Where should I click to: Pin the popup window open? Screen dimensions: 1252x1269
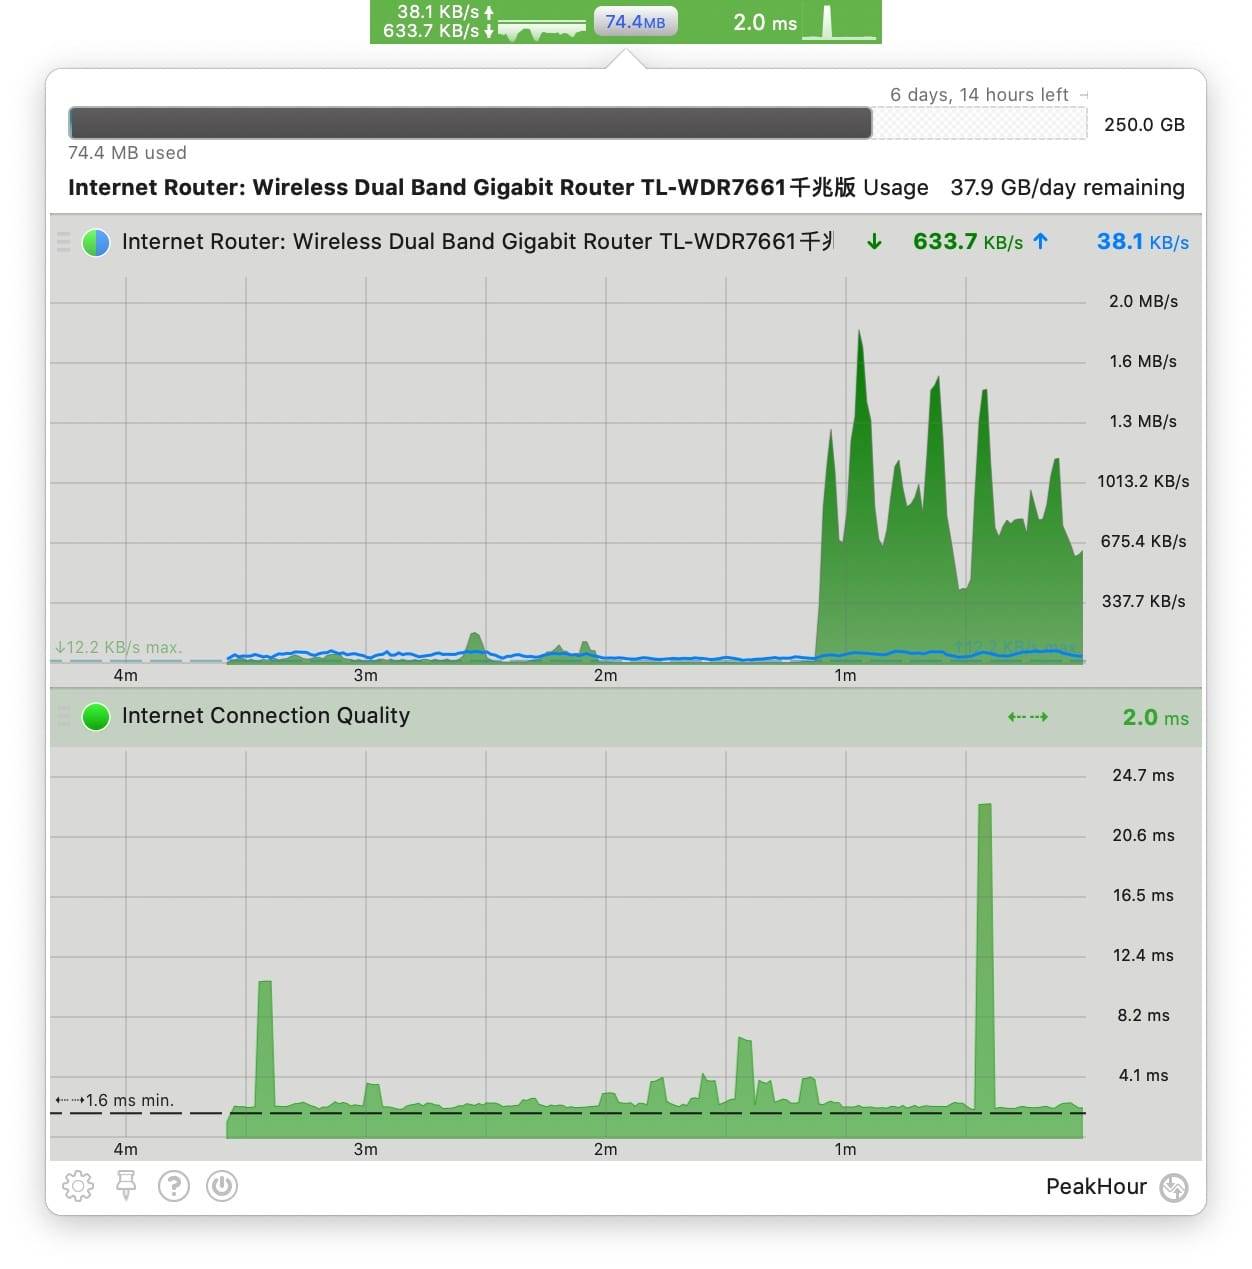[x=126, y=1186]
